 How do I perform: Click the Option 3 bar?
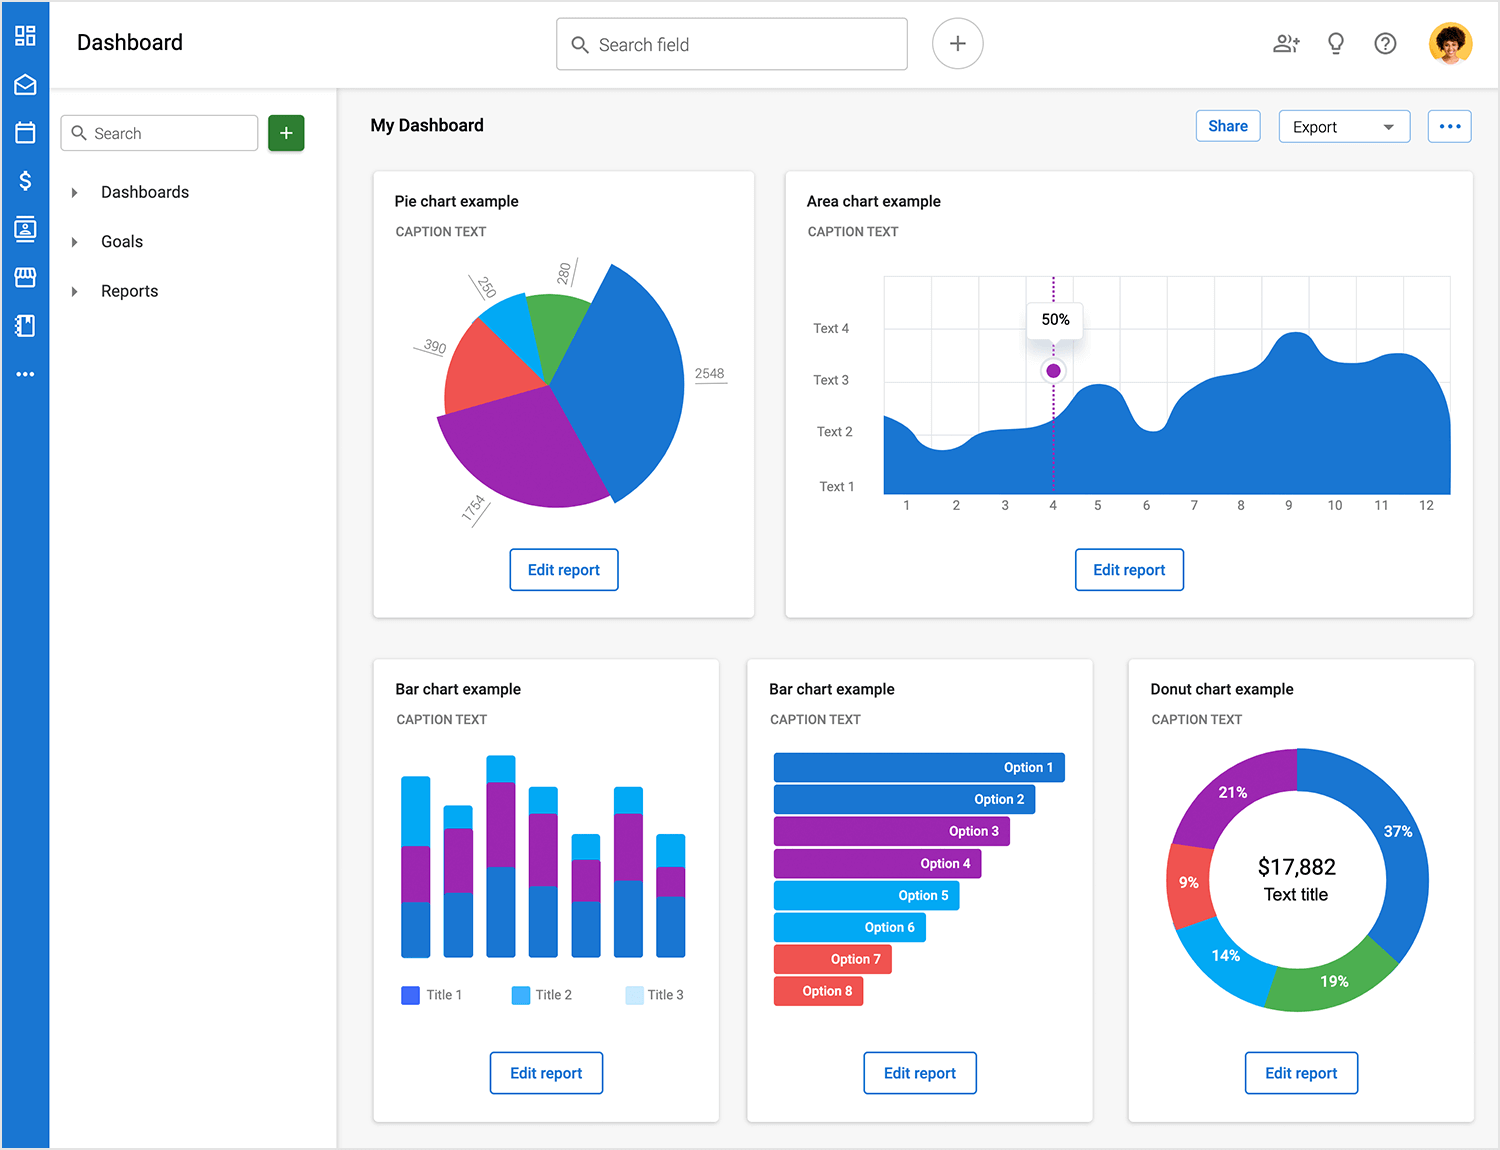point(892,831)
